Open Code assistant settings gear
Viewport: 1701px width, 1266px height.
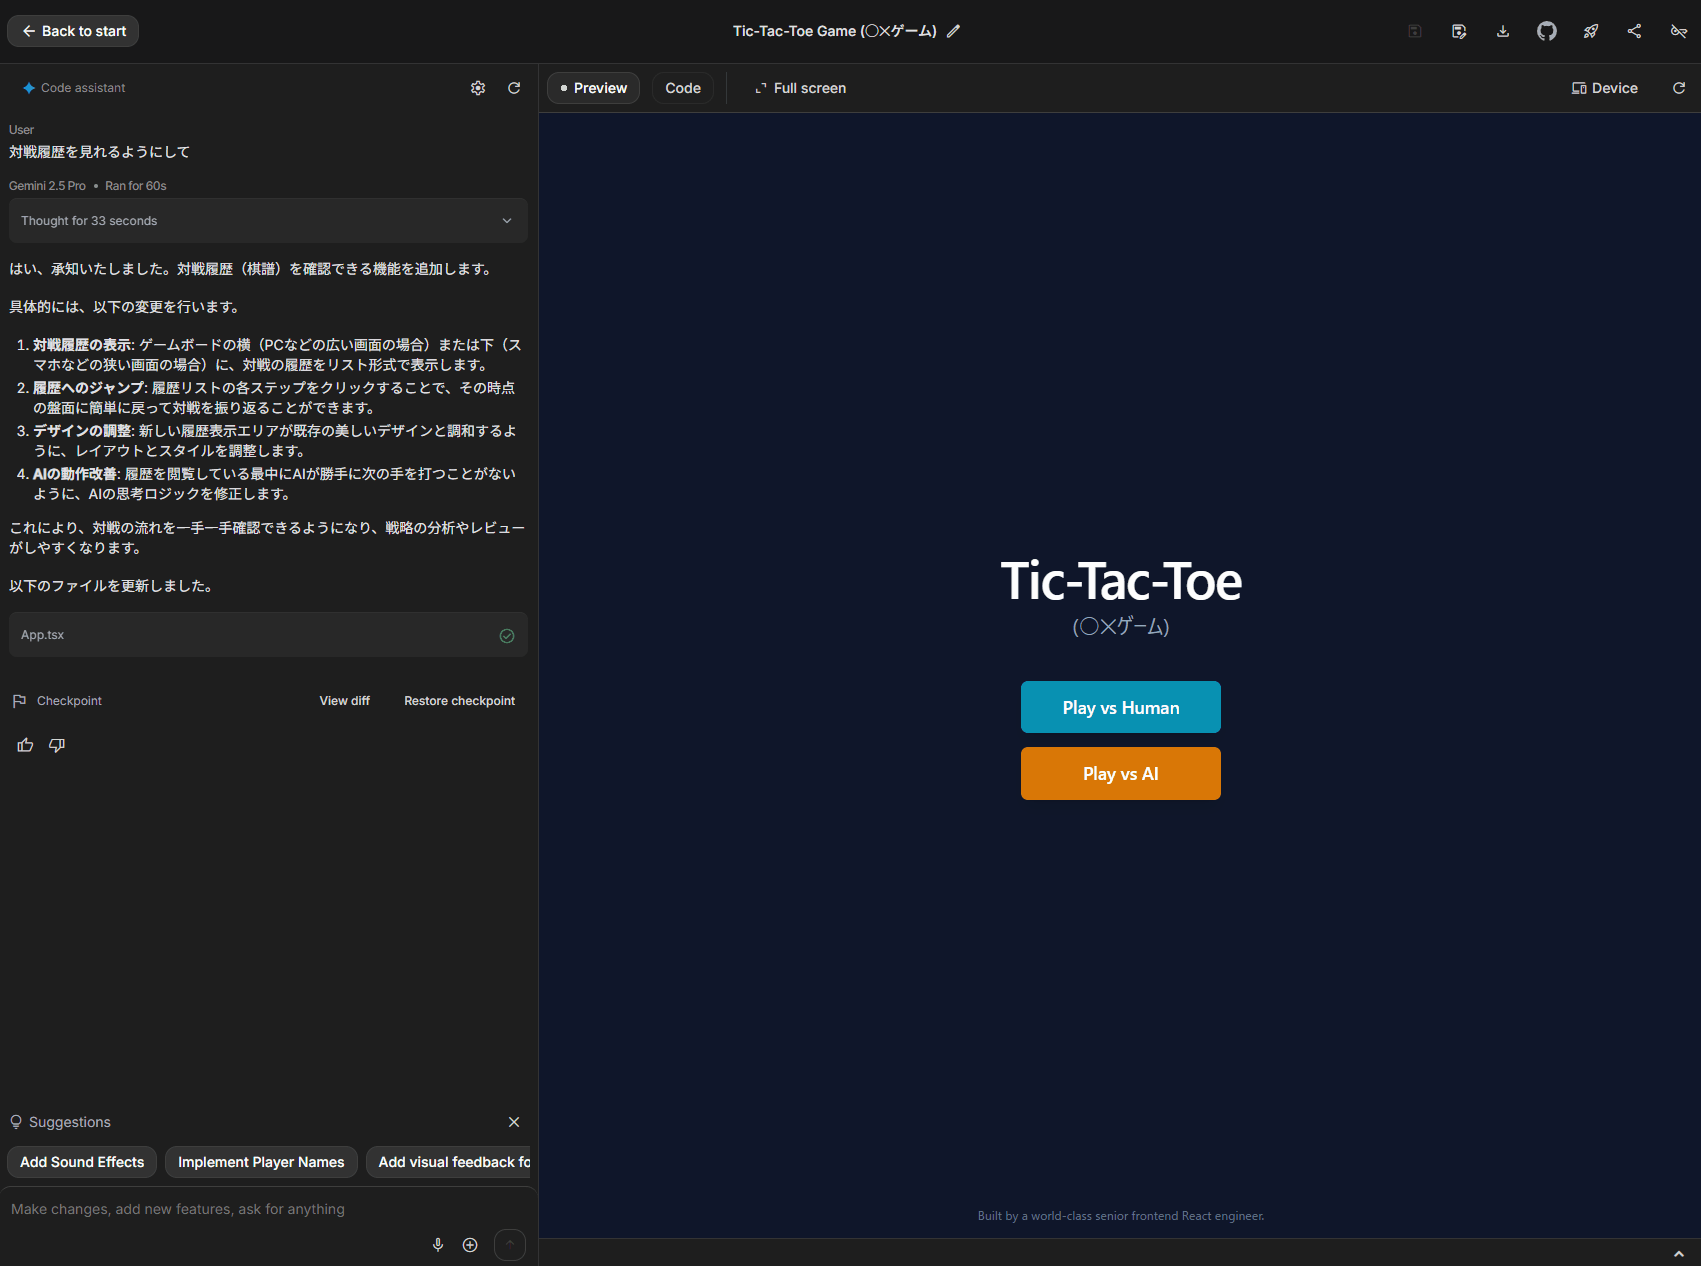tap(478, 88)
